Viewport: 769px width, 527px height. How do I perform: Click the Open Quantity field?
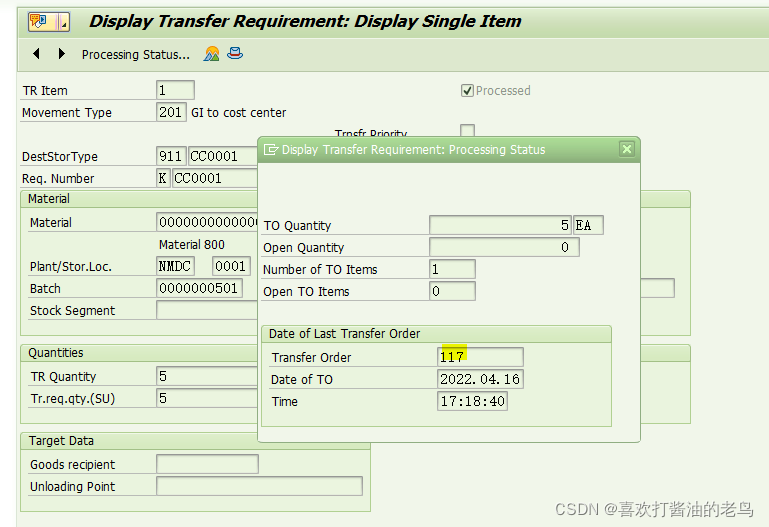[x=504, y=247]
